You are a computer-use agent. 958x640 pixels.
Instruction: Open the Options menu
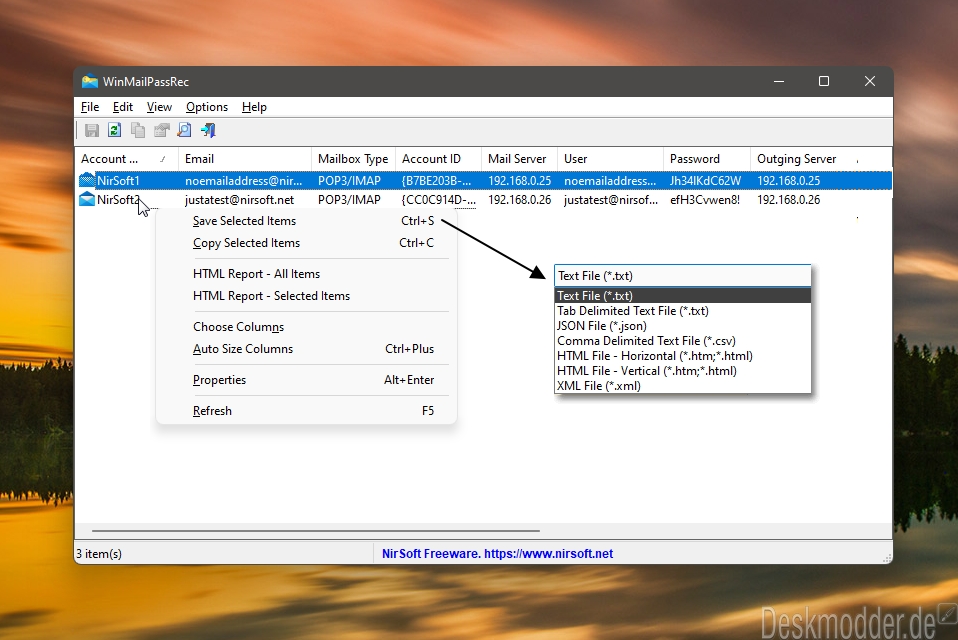(x=207, y=107)
